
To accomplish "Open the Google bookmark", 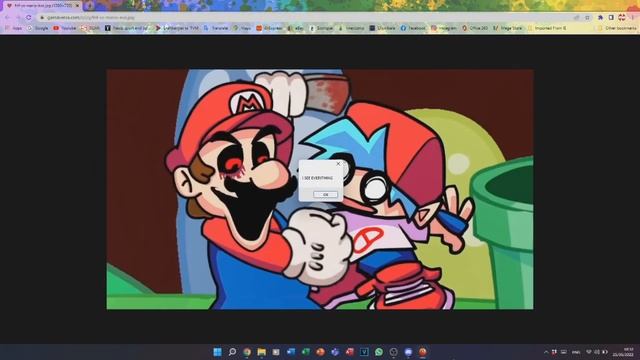I will [38, 28].
